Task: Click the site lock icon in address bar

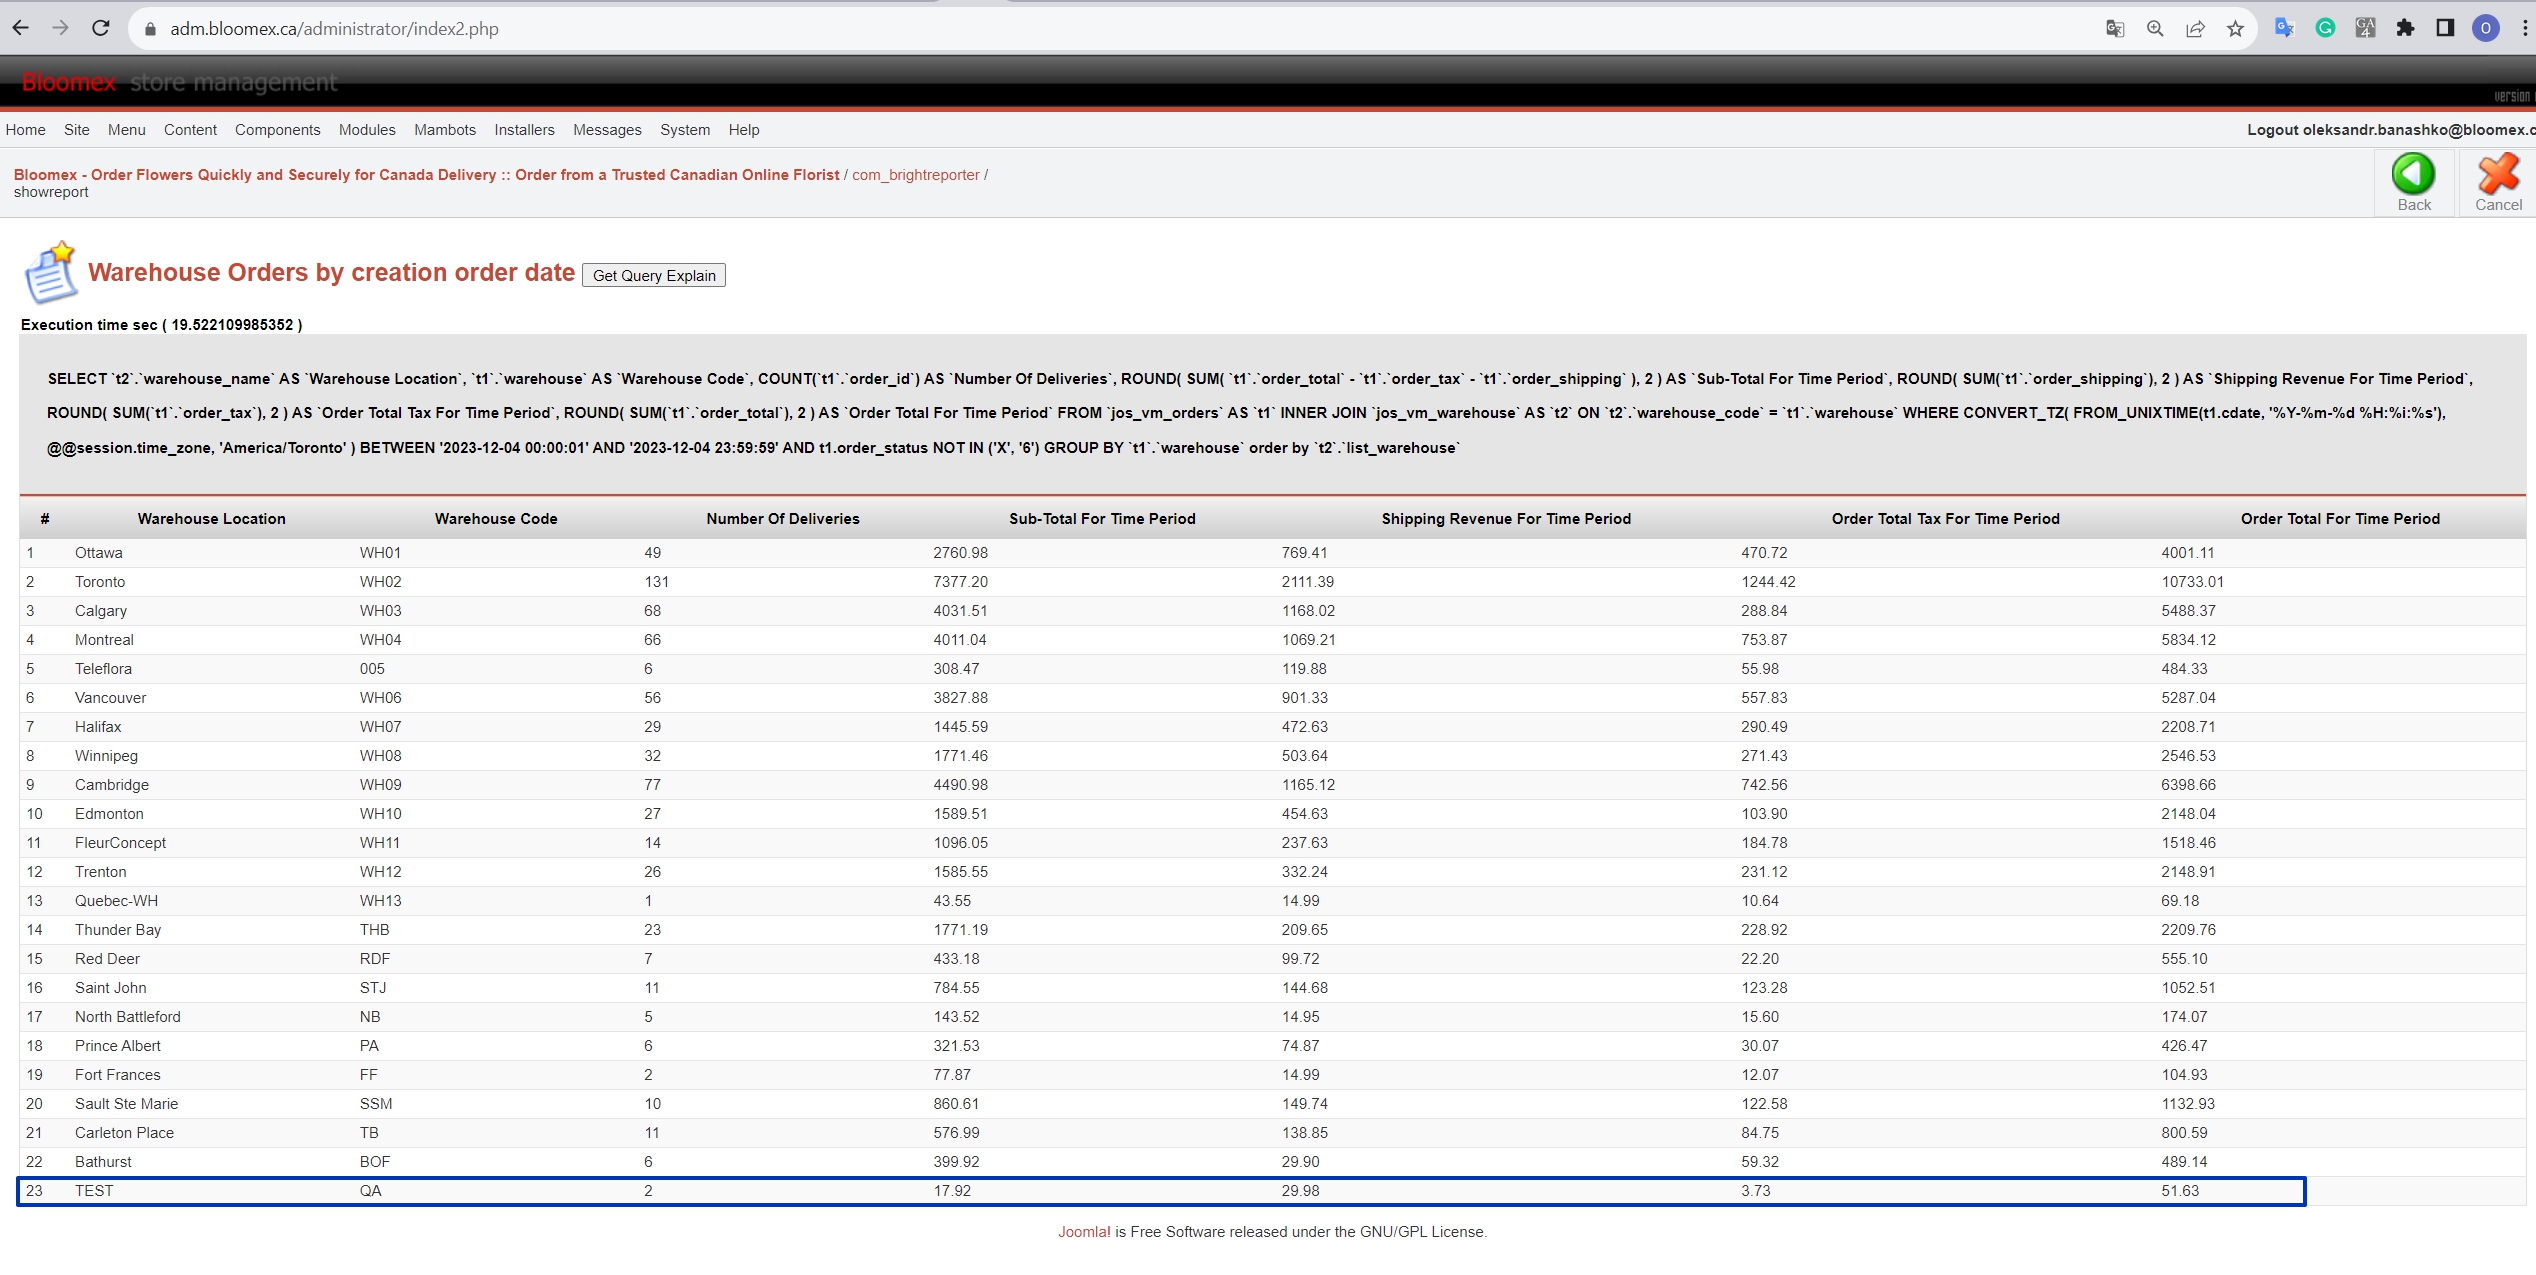Action: pyautogui.click(x=151, y=29)
